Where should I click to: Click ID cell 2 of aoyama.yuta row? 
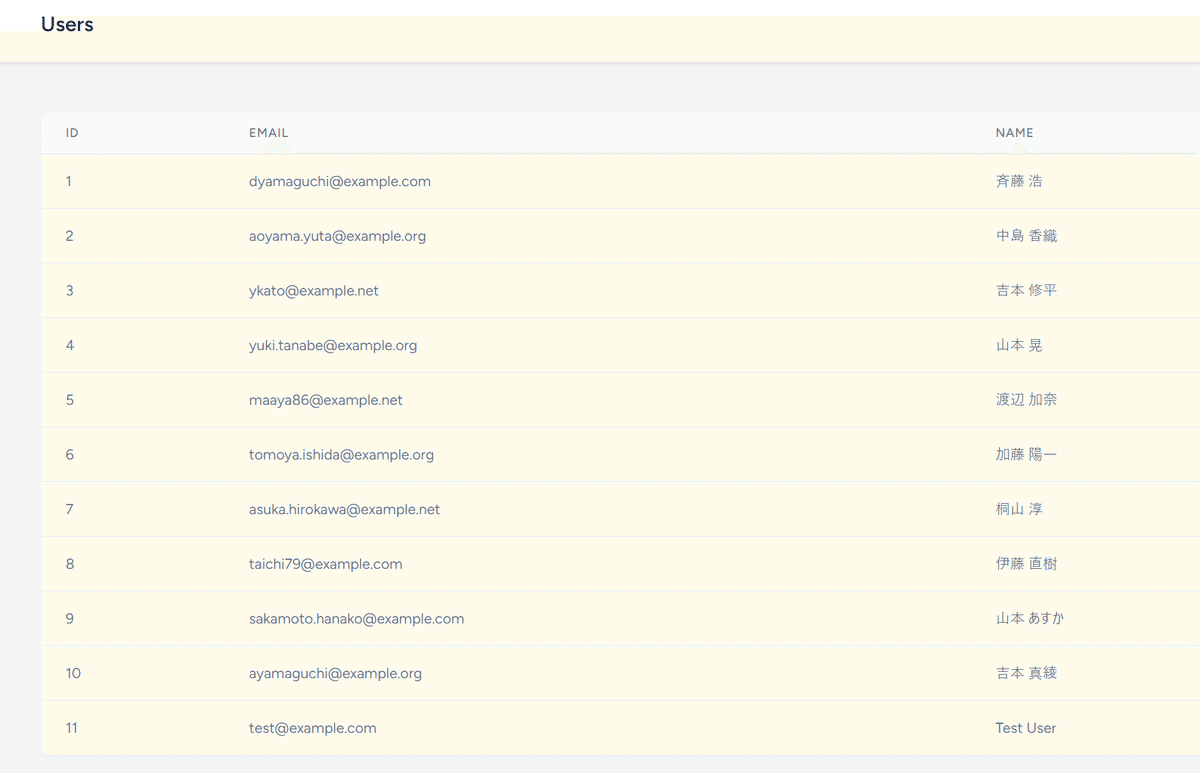pyautogui.click(x=70, y=236)
